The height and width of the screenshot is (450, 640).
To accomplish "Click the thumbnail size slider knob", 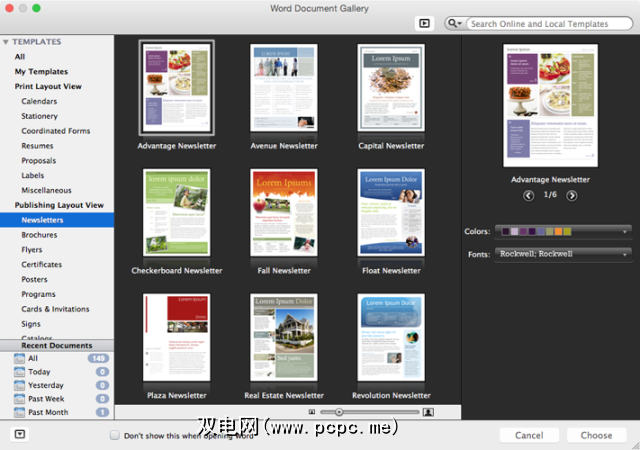I will click(339, 412).
